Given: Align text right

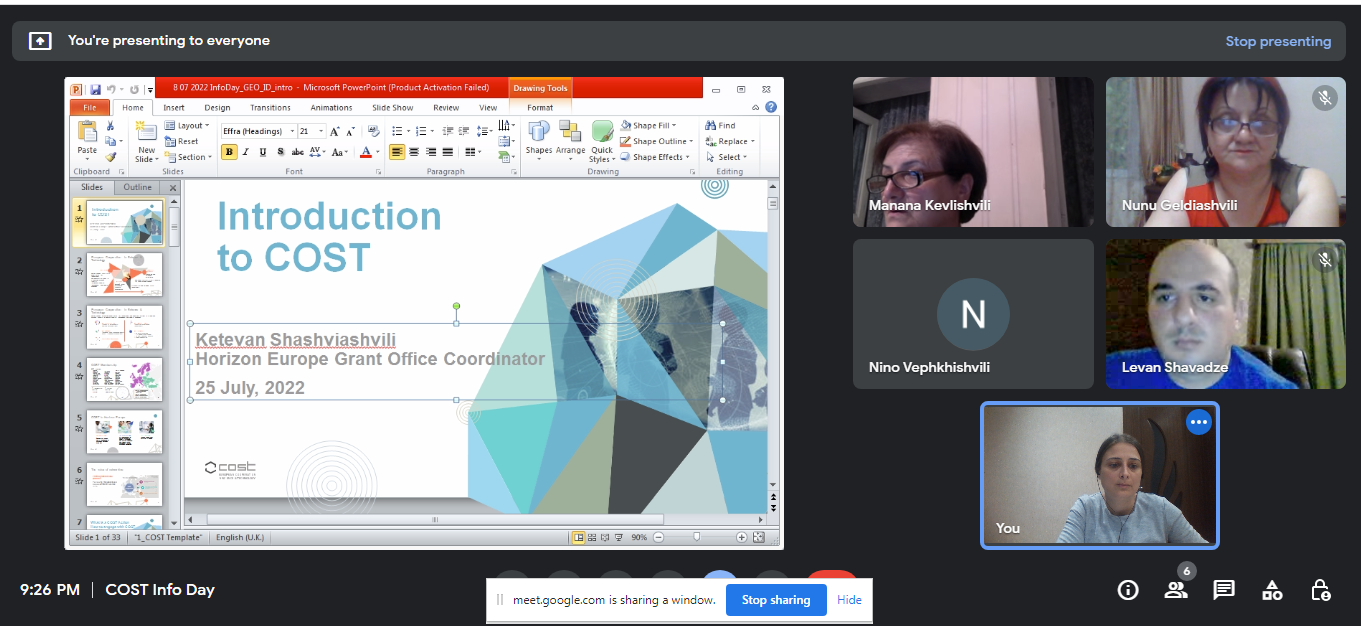Looking at the screenshot, I should tap(431, 152).
